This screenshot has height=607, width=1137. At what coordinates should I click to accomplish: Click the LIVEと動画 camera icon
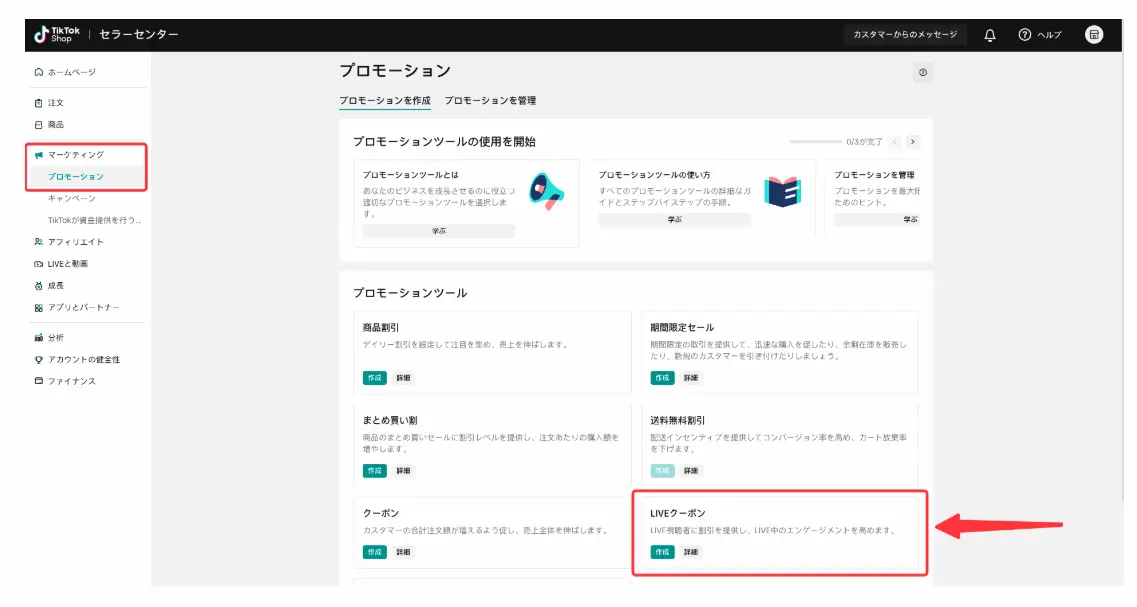(x=38, y=264)
